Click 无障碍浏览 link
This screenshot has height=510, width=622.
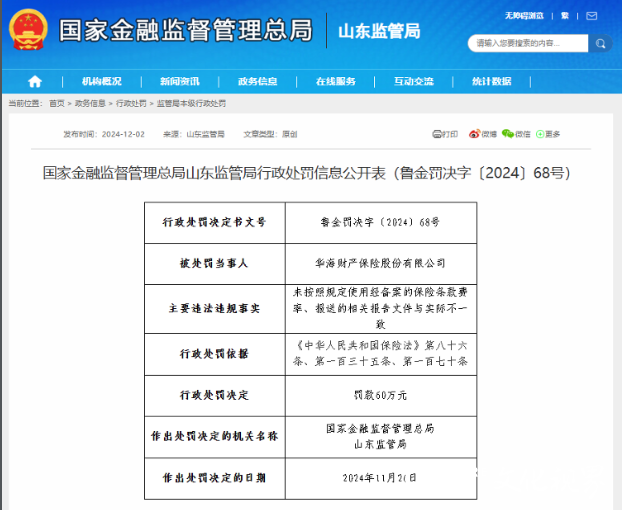click(524, 16)
